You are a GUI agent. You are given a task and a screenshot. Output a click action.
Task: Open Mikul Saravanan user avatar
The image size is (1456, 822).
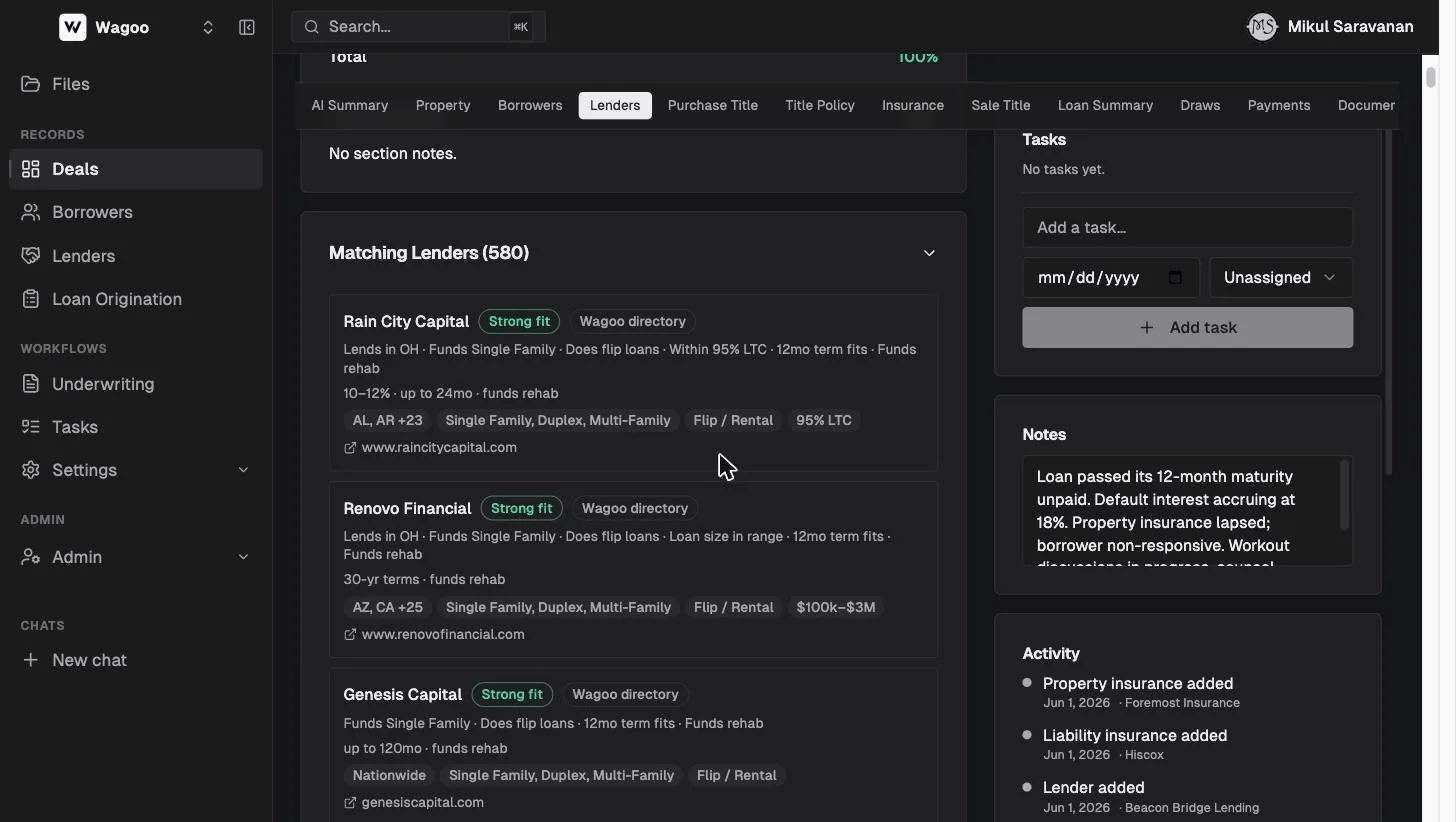tap(1262, 27)
